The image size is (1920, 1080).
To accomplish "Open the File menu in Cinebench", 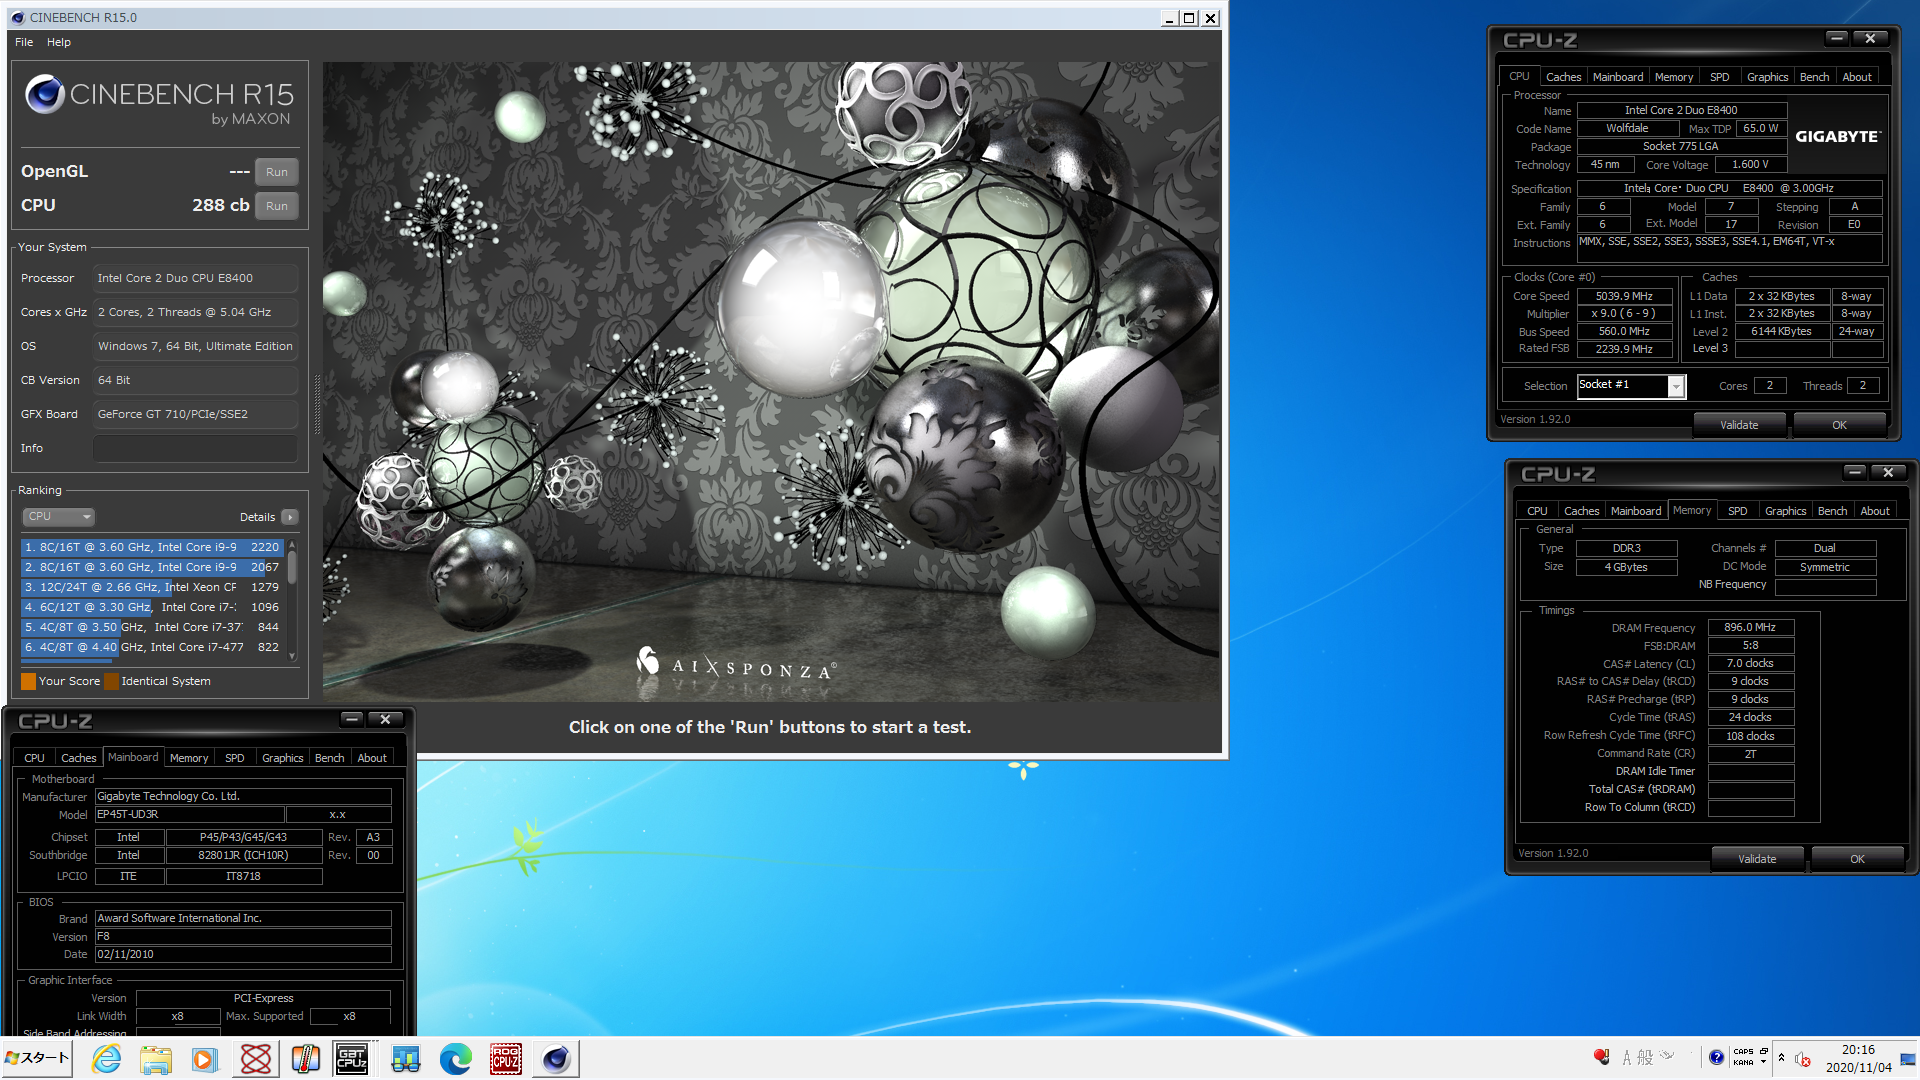I will click(24, 42).
